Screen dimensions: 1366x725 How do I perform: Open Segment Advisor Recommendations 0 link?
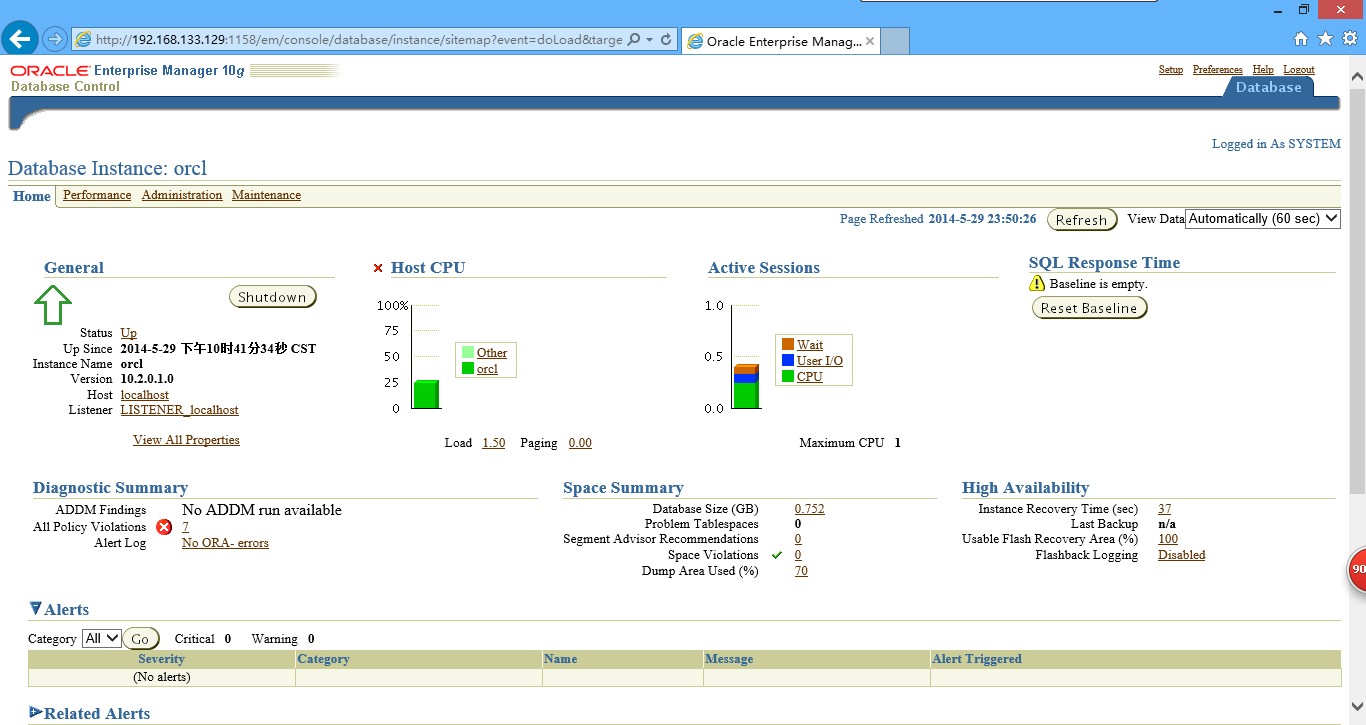point(798,539)
